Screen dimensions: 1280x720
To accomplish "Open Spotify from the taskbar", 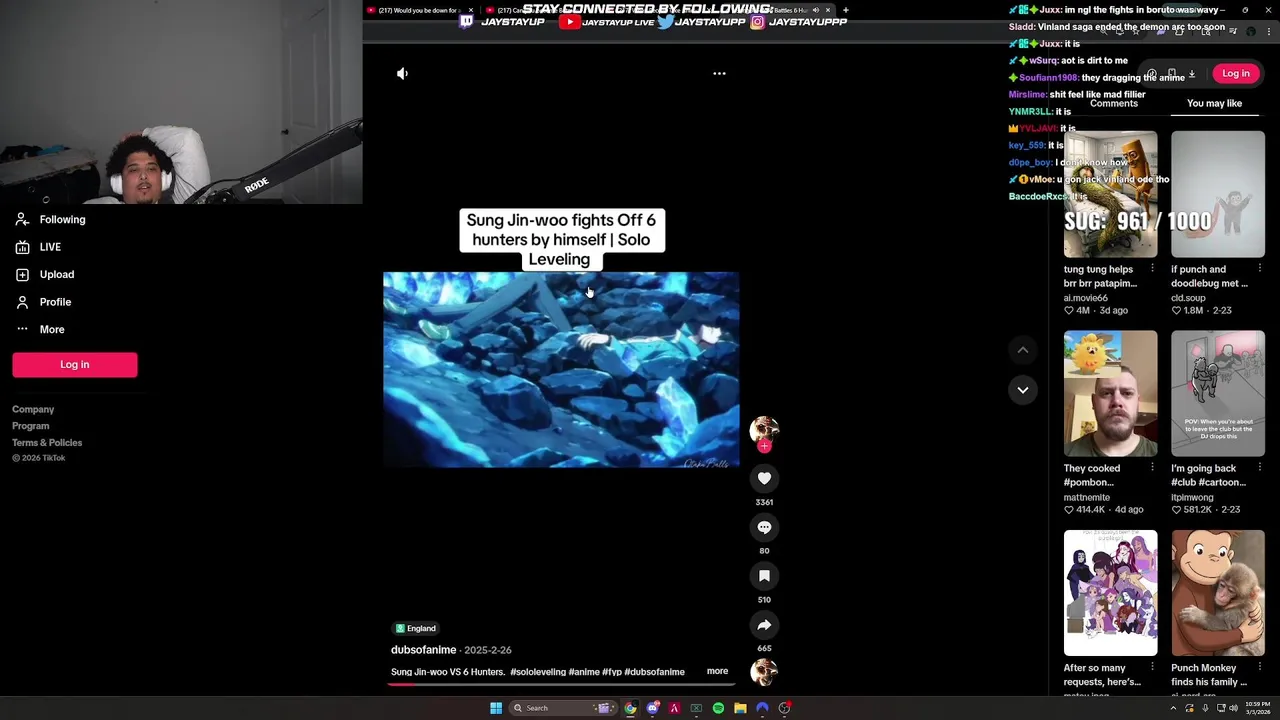I will click(x=718, y=708).
